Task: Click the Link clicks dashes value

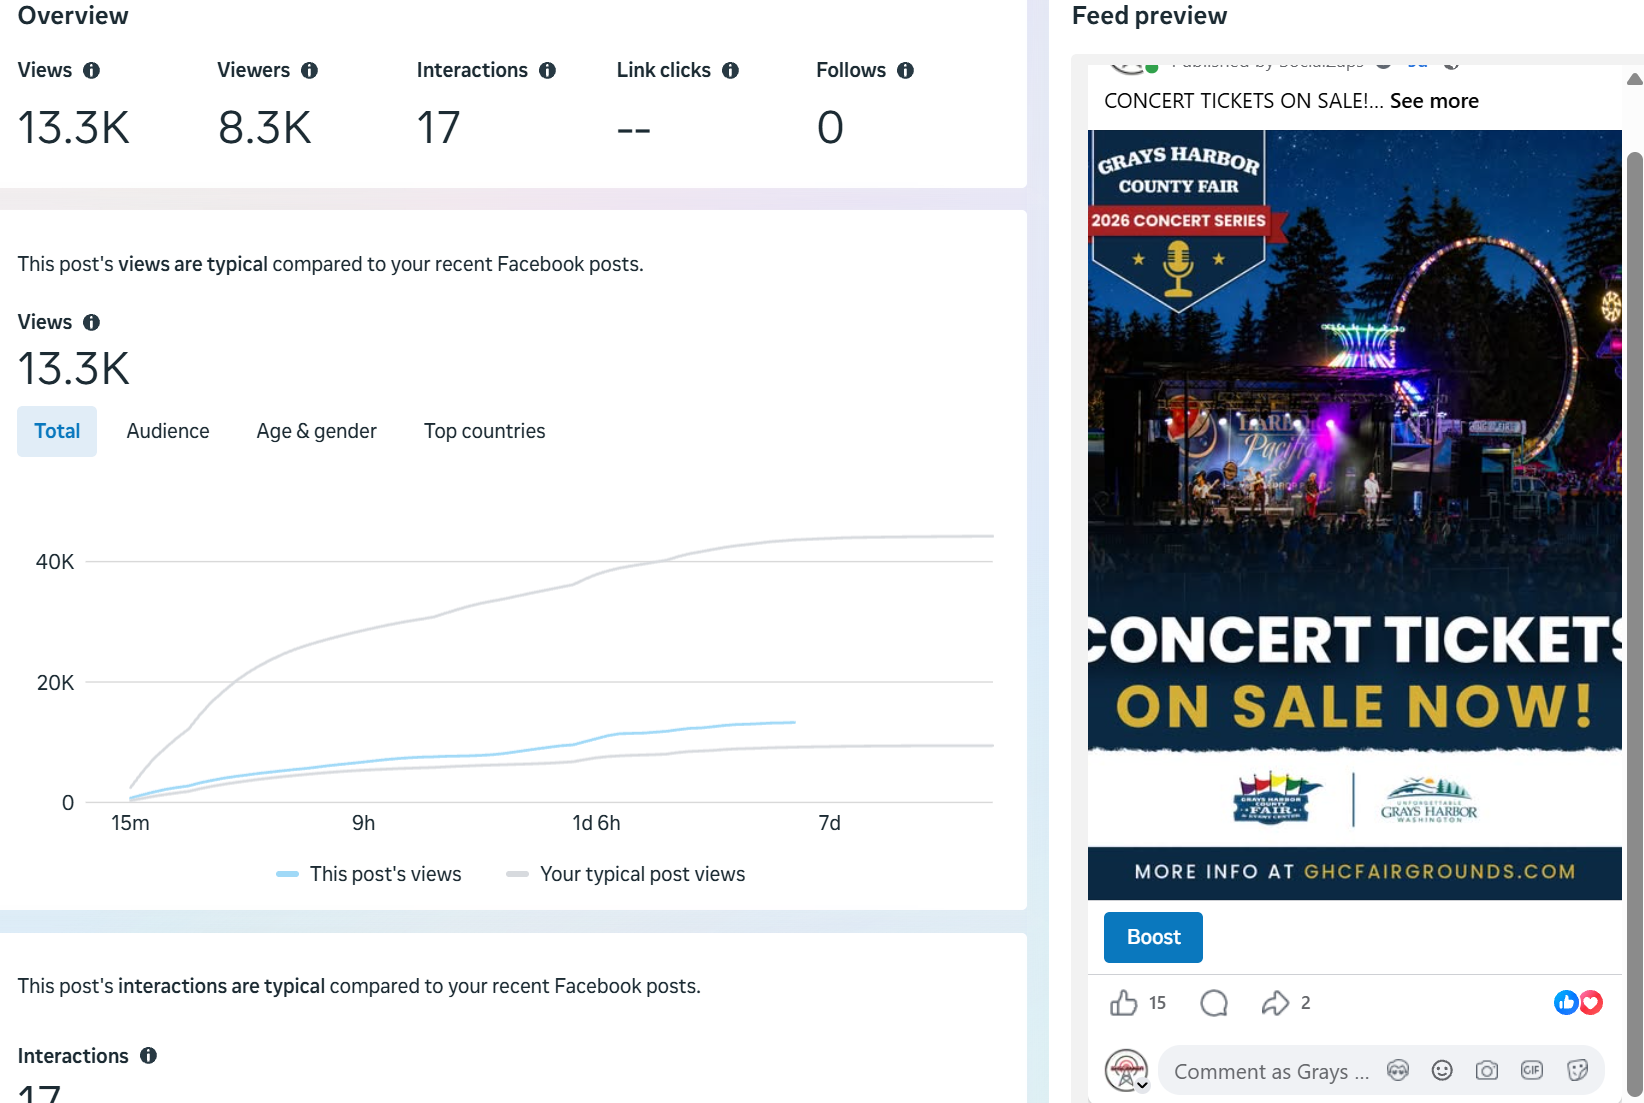Action: 634,129
